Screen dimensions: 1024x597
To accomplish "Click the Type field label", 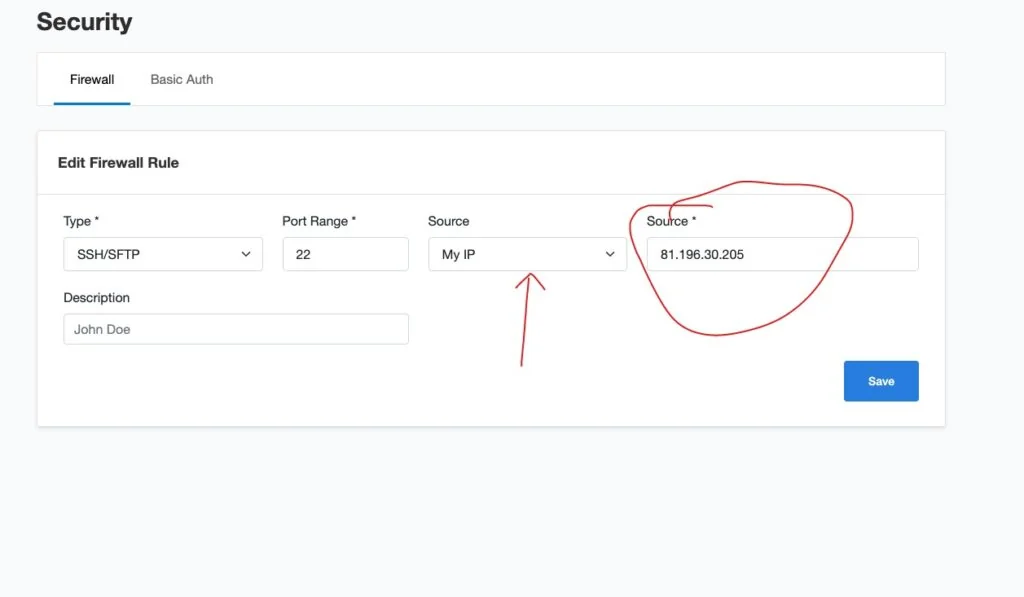I will click(80, 221).
